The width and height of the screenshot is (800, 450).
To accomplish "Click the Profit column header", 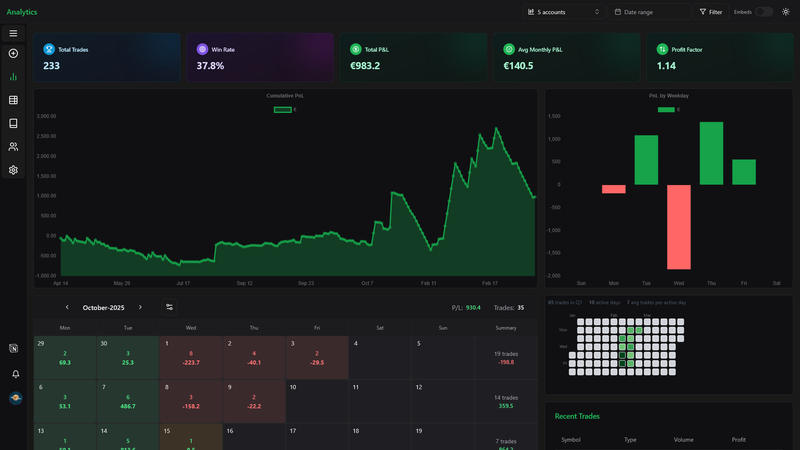I will tap(738, 439).
